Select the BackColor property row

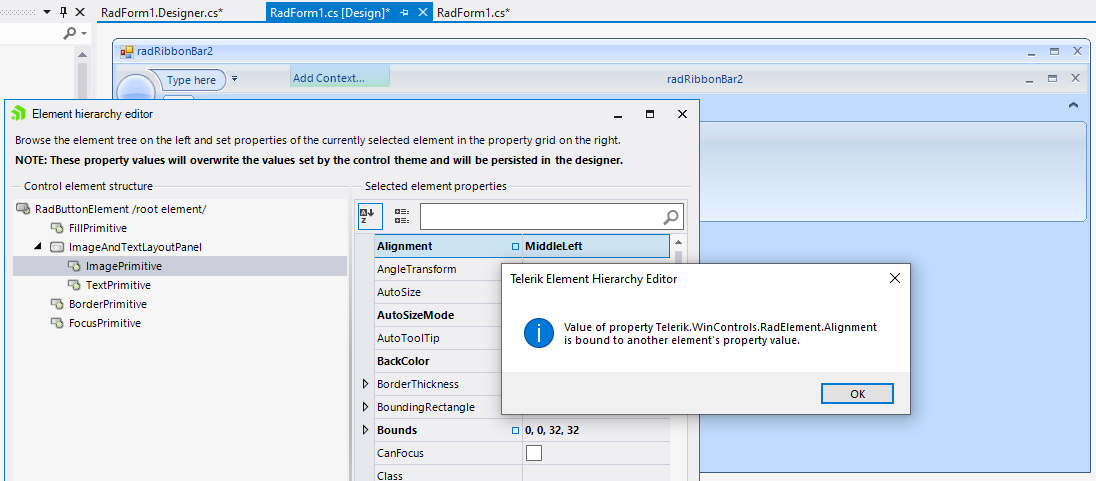coord(438,361)
